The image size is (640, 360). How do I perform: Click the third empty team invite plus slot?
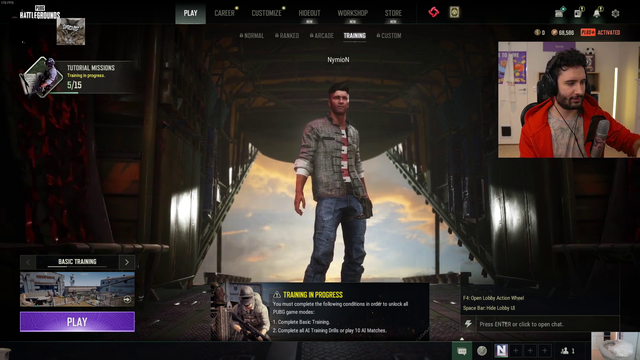tap(544, 351)
